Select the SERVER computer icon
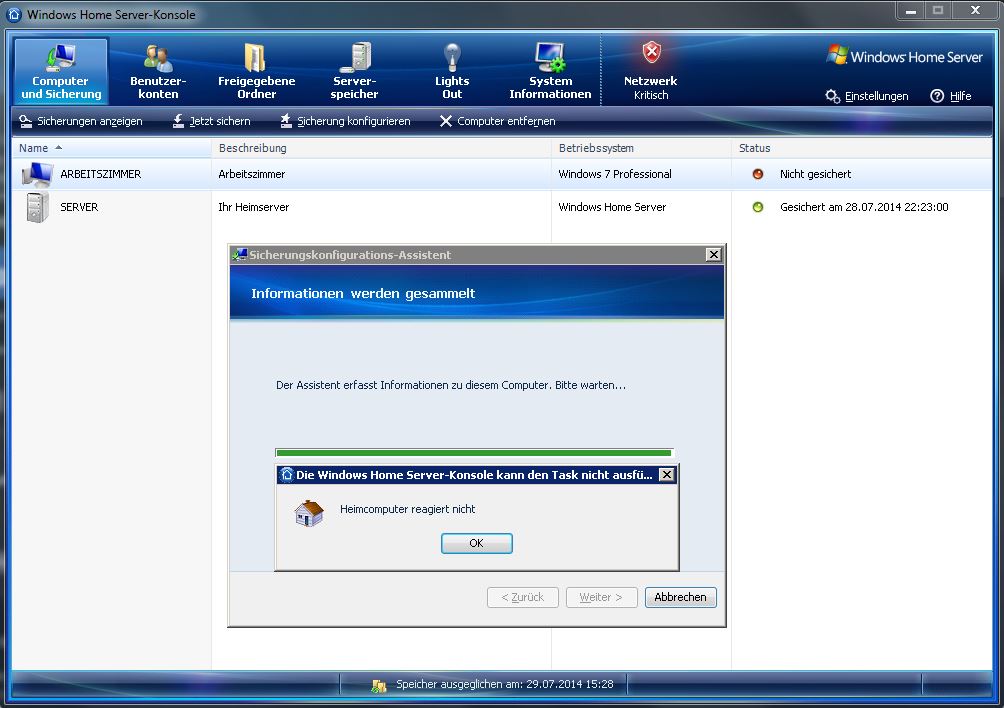 [37, 207]
